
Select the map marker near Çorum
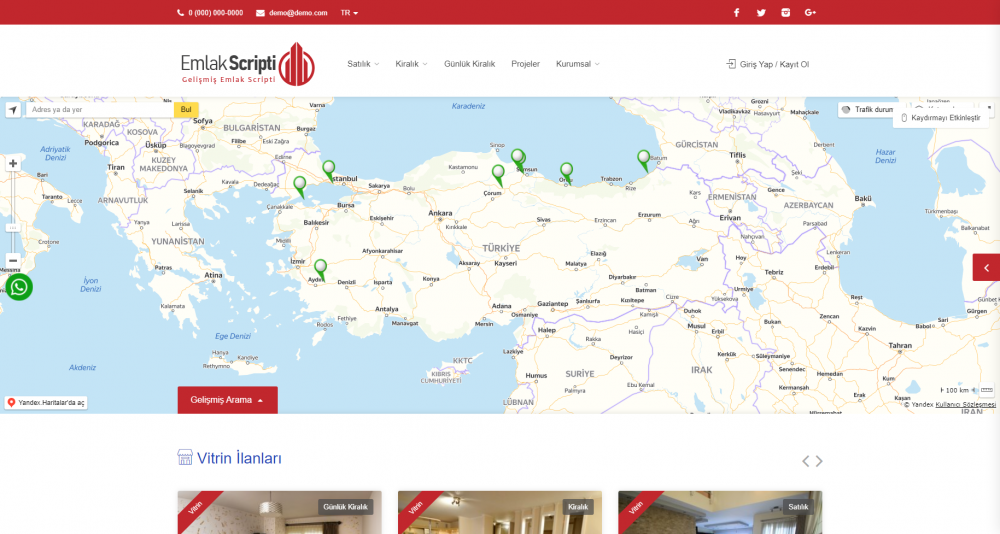click(498, 174)
